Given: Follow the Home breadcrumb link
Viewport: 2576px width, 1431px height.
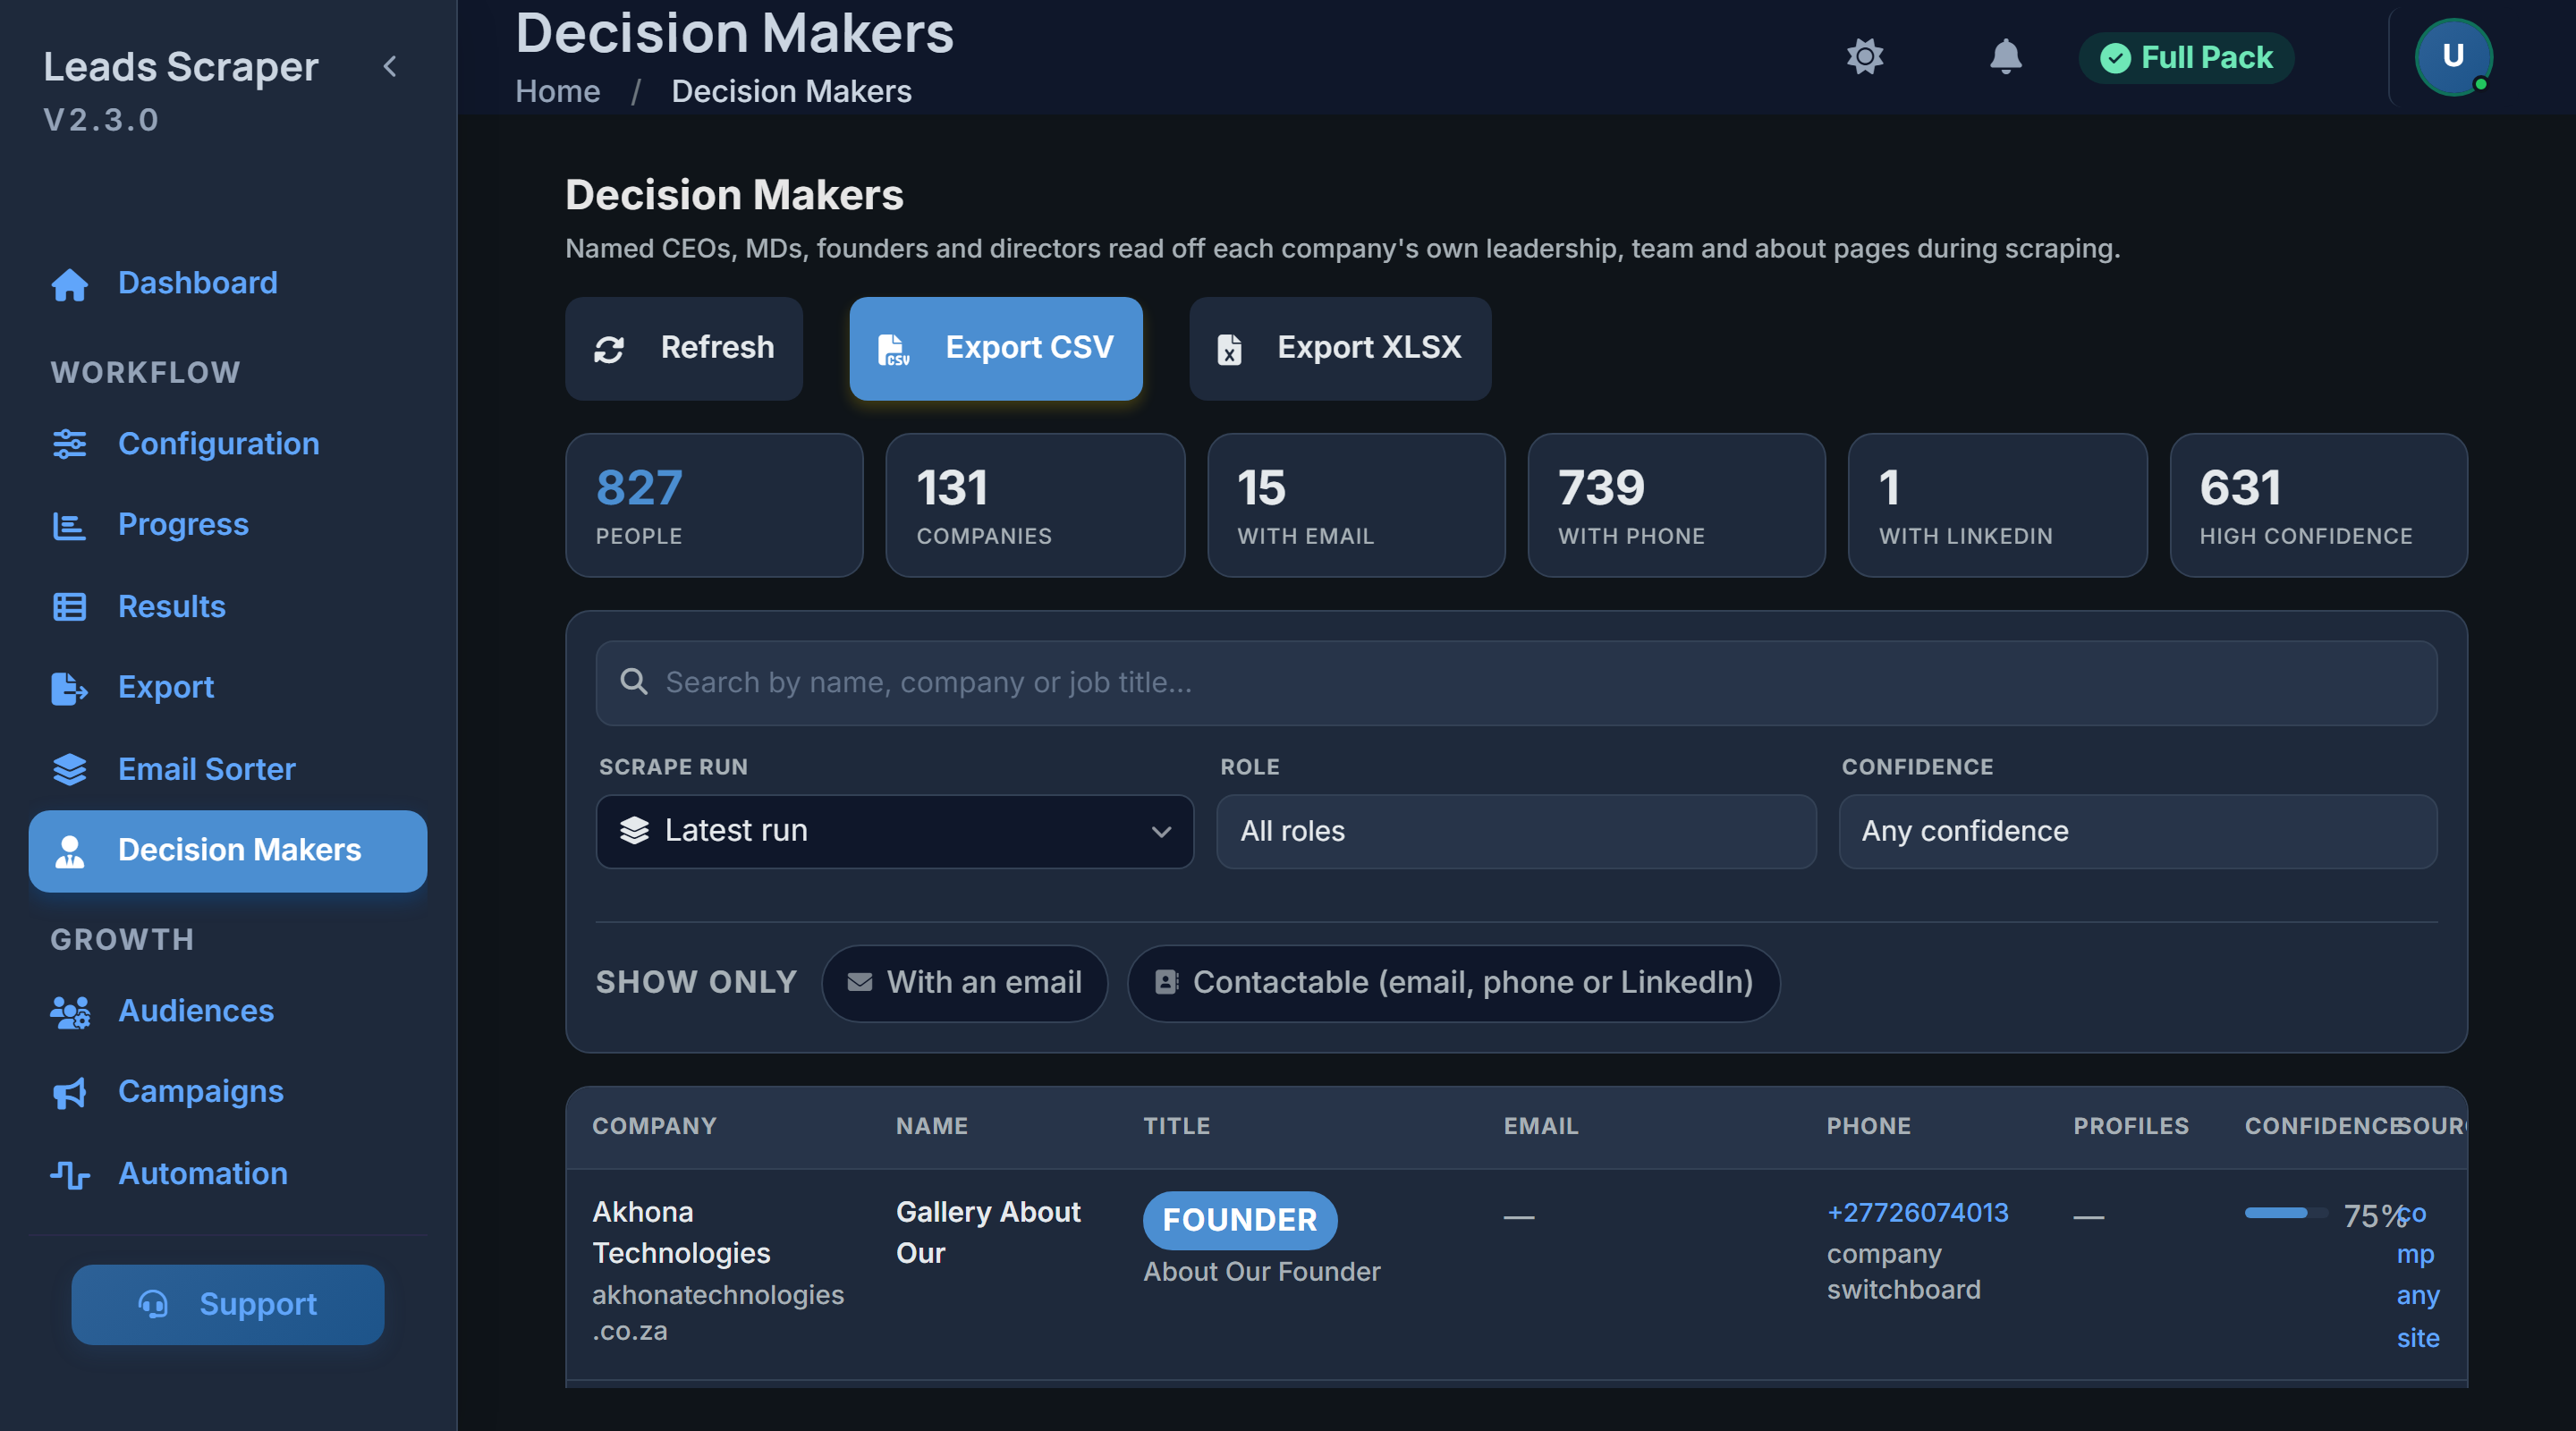Looking at the screenshot, I should tap(557, 91).
